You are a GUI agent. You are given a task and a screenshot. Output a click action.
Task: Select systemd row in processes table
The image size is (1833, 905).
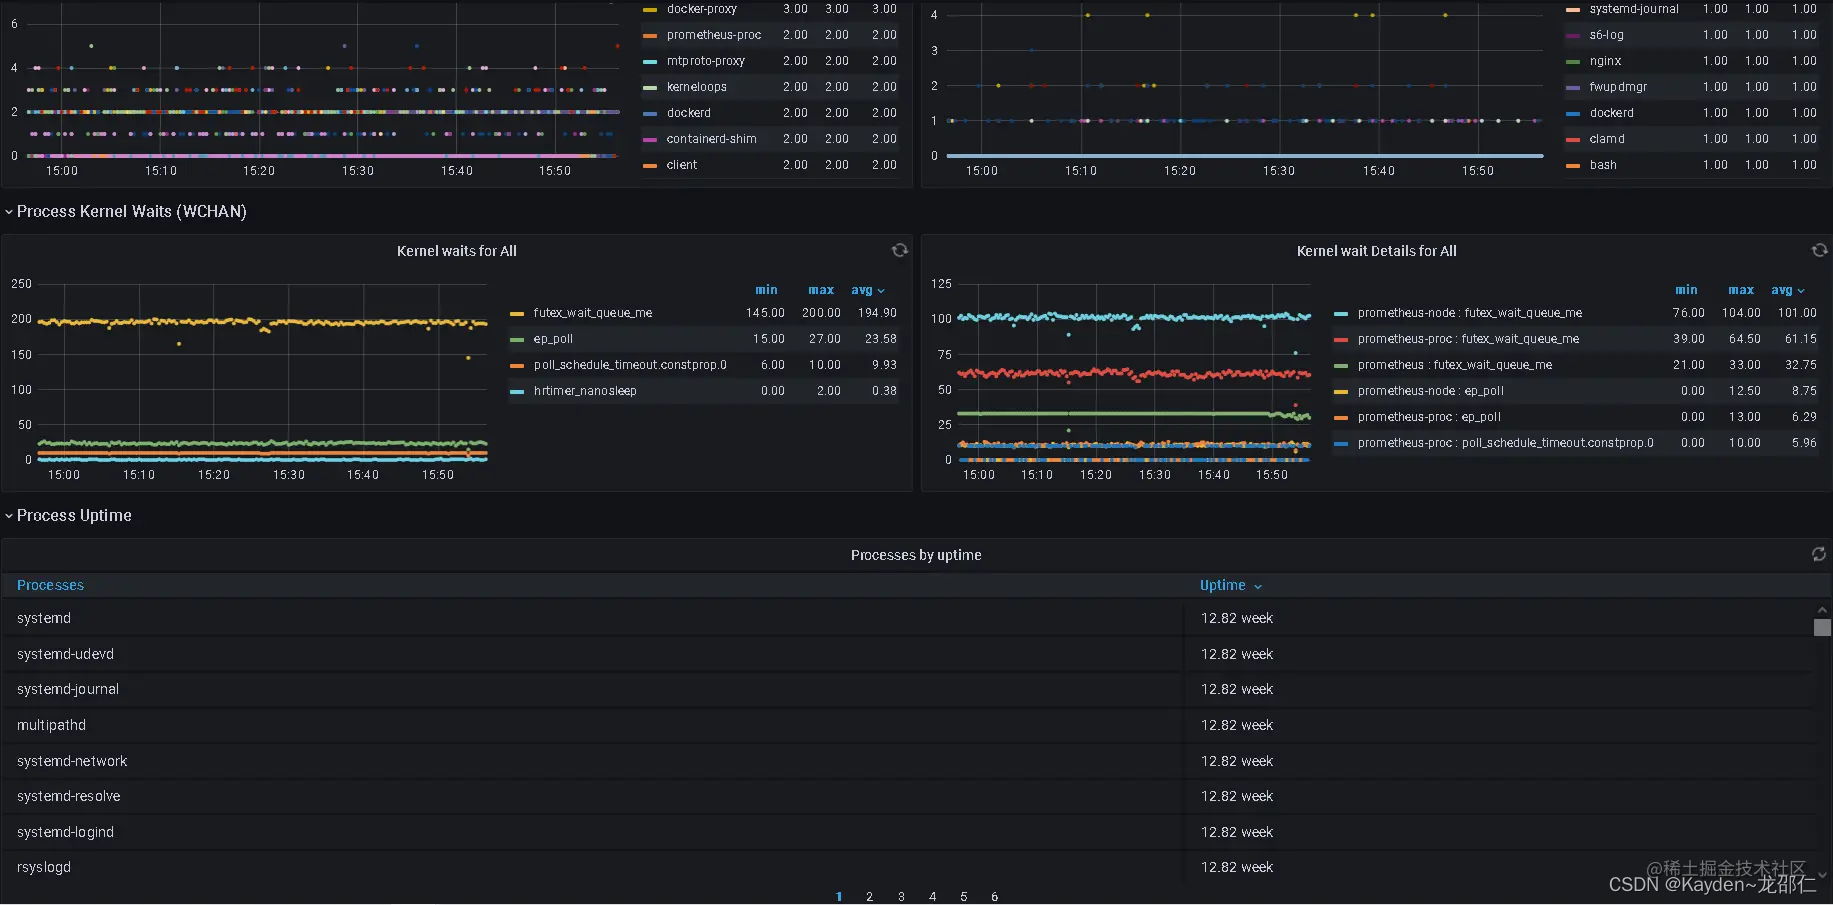[908, 618]
